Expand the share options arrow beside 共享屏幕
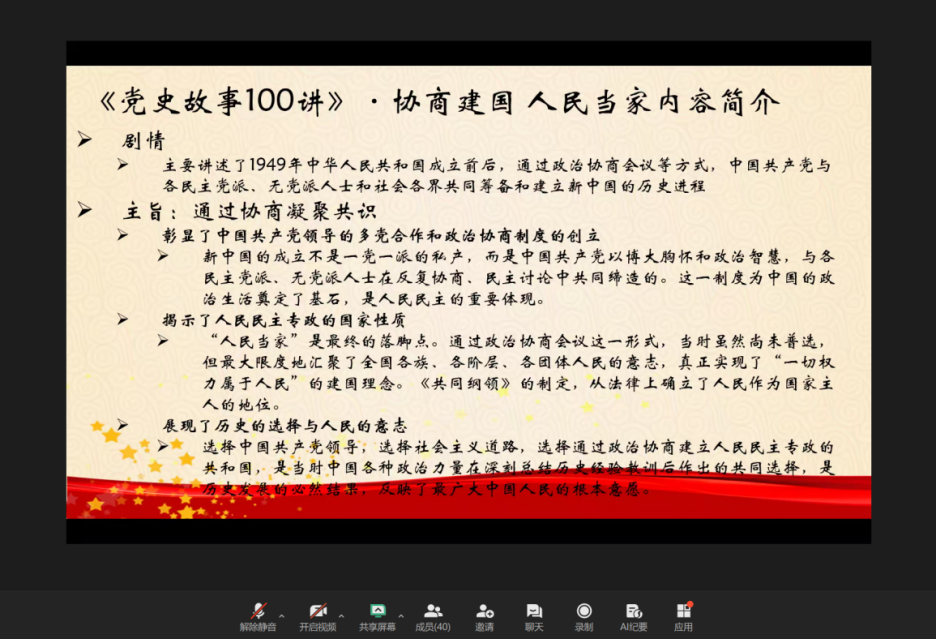The height and width of the screenshot is (639, 936). pos(401,615)
